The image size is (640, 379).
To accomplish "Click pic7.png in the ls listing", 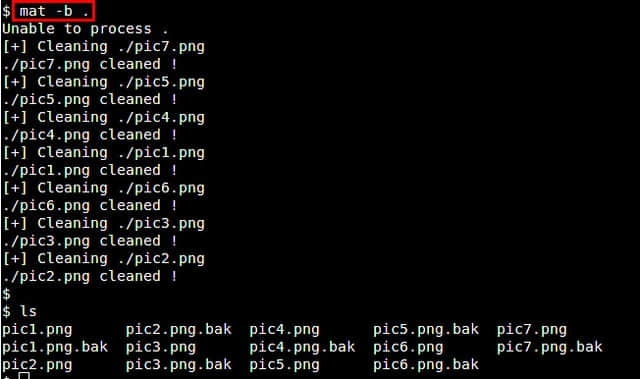I will pos(532,330).
